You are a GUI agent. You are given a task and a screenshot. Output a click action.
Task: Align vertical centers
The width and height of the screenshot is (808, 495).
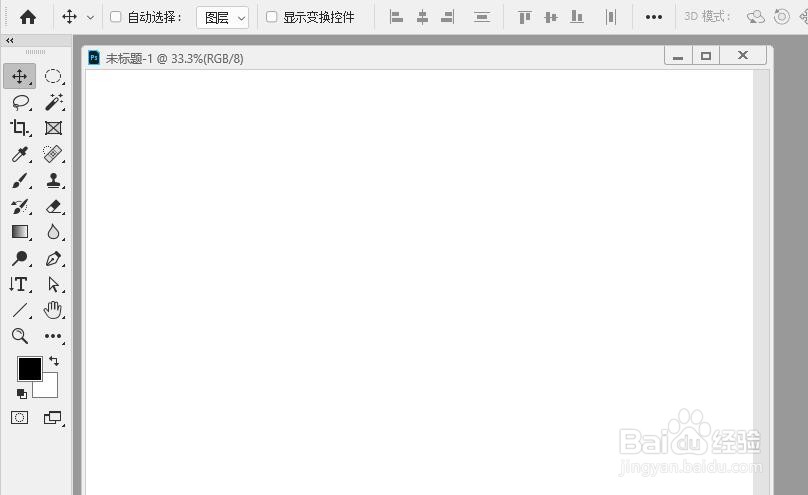[551, 18]
